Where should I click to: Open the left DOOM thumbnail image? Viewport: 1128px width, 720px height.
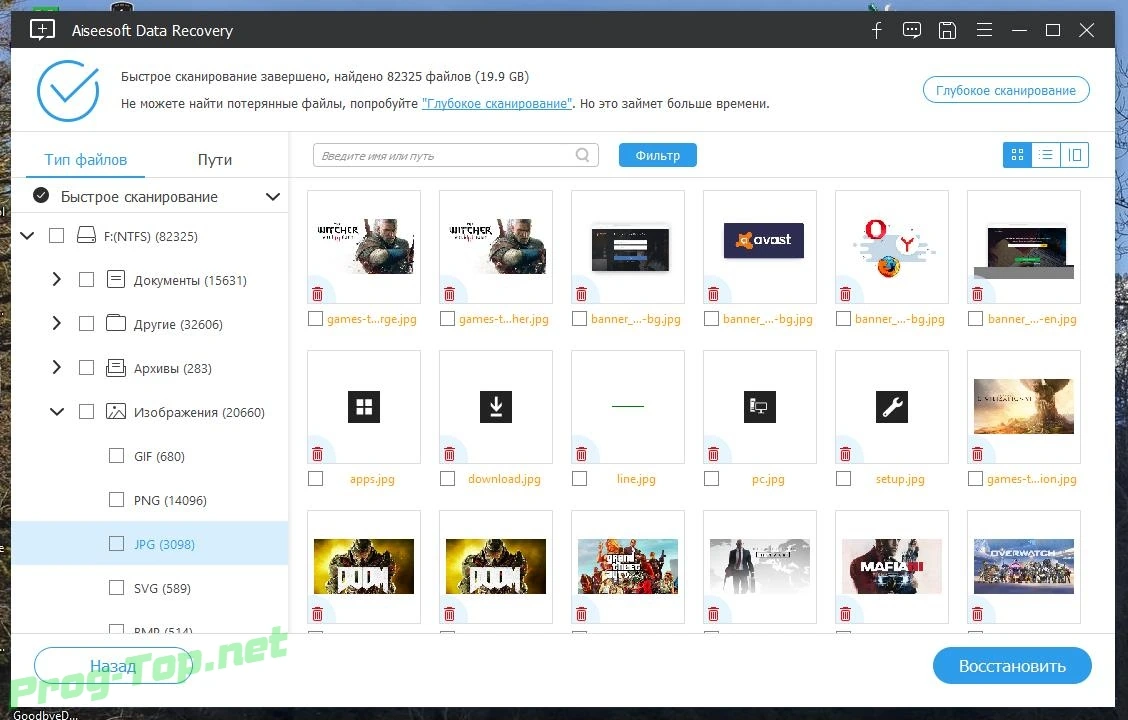click(364, 567)
